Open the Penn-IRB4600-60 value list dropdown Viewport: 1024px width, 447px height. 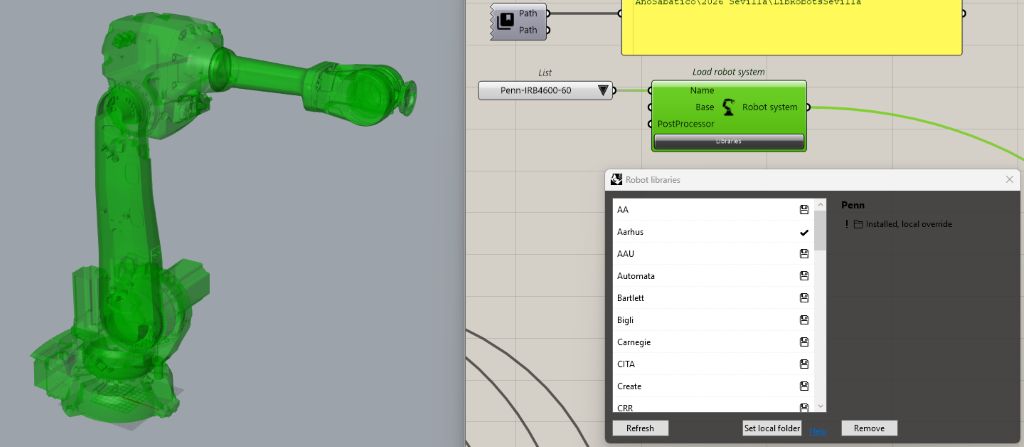pyautogui.click(x=603, y=91)
